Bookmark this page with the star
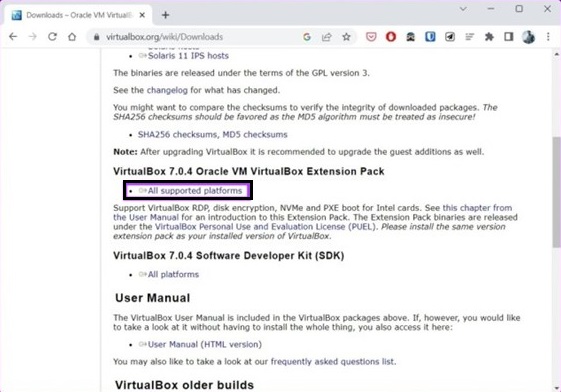 [346, 37]
